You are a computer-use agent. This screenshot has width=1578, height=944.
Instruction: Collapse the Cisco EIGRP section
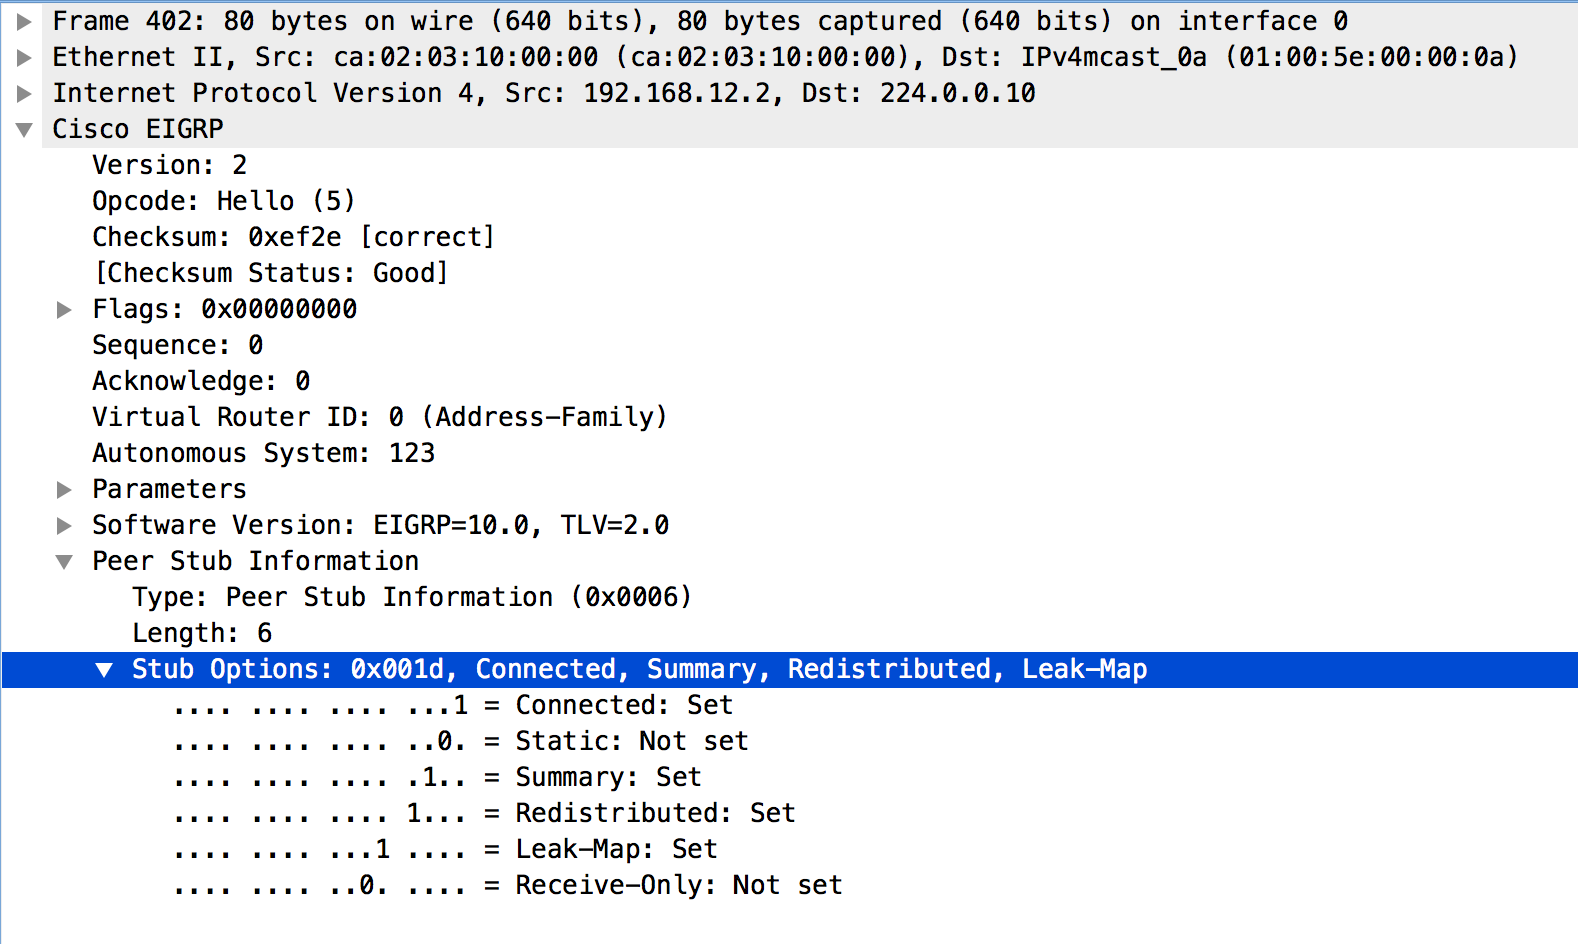[x=25, y=129]
